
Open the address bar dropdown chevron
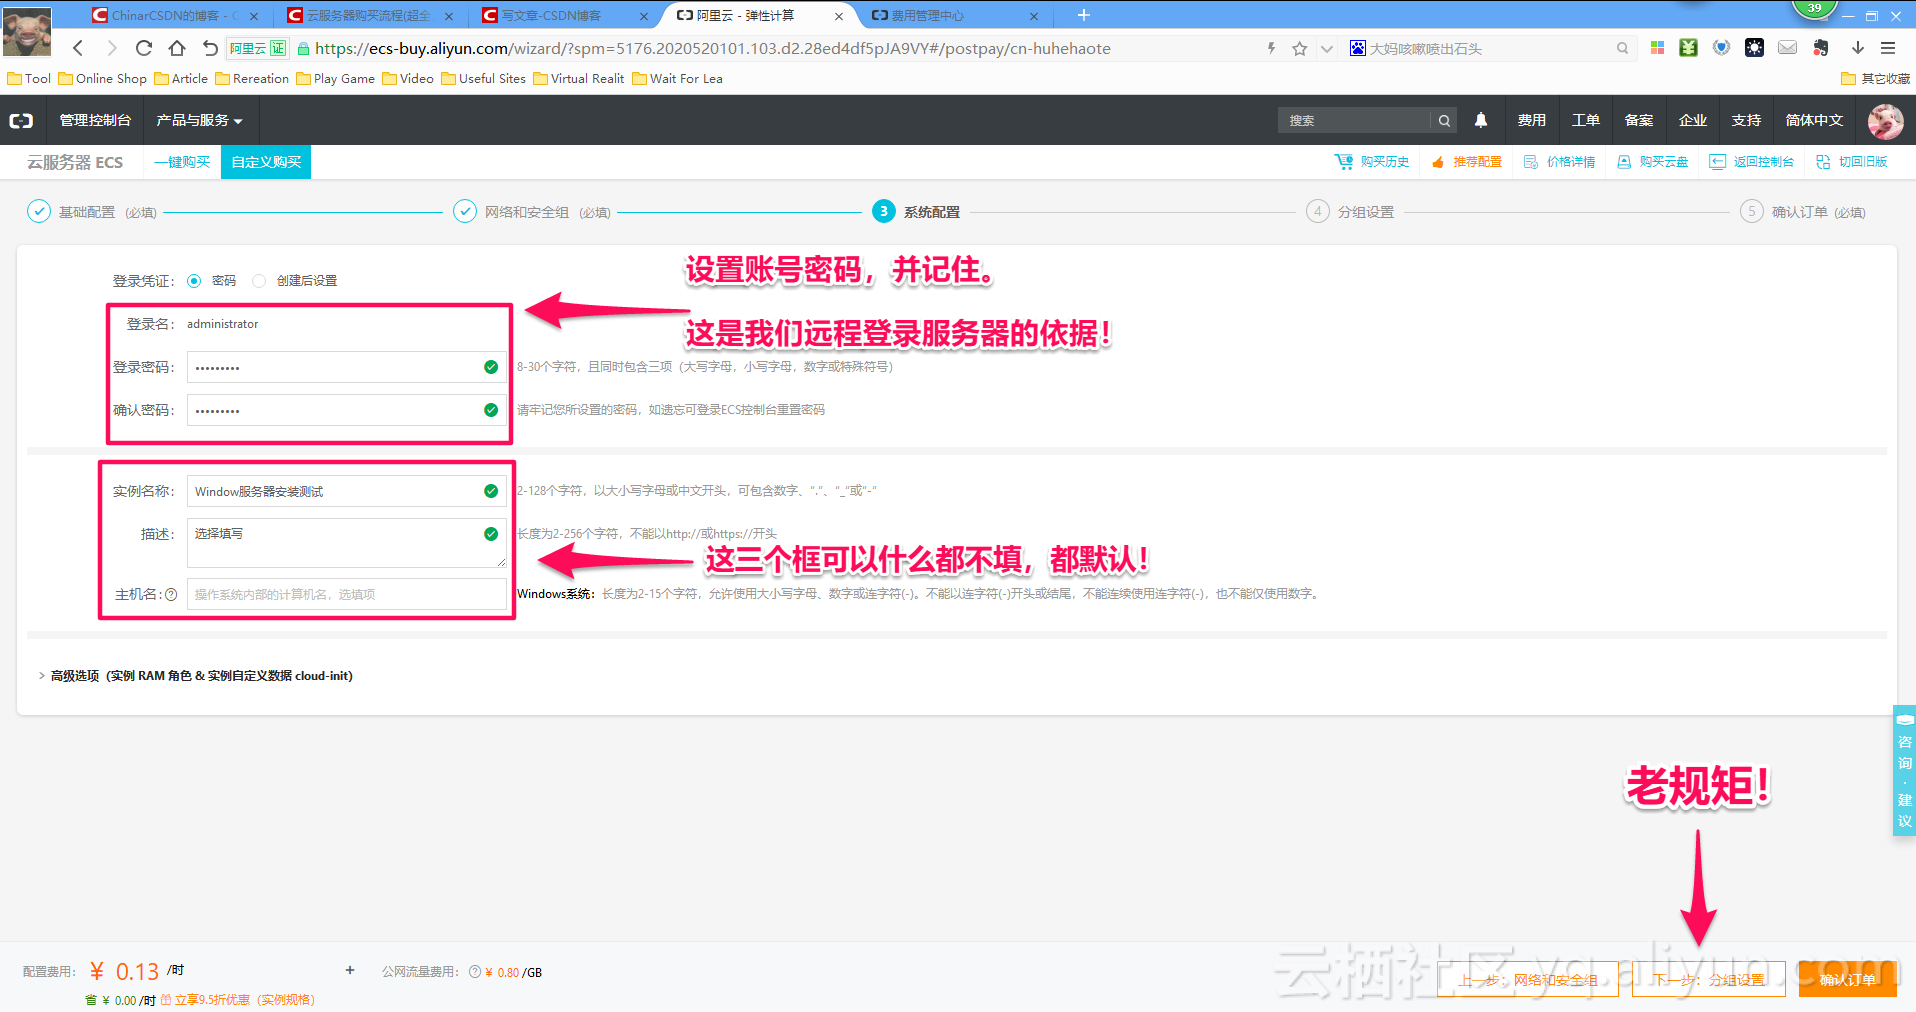[x=1327, y=48]
